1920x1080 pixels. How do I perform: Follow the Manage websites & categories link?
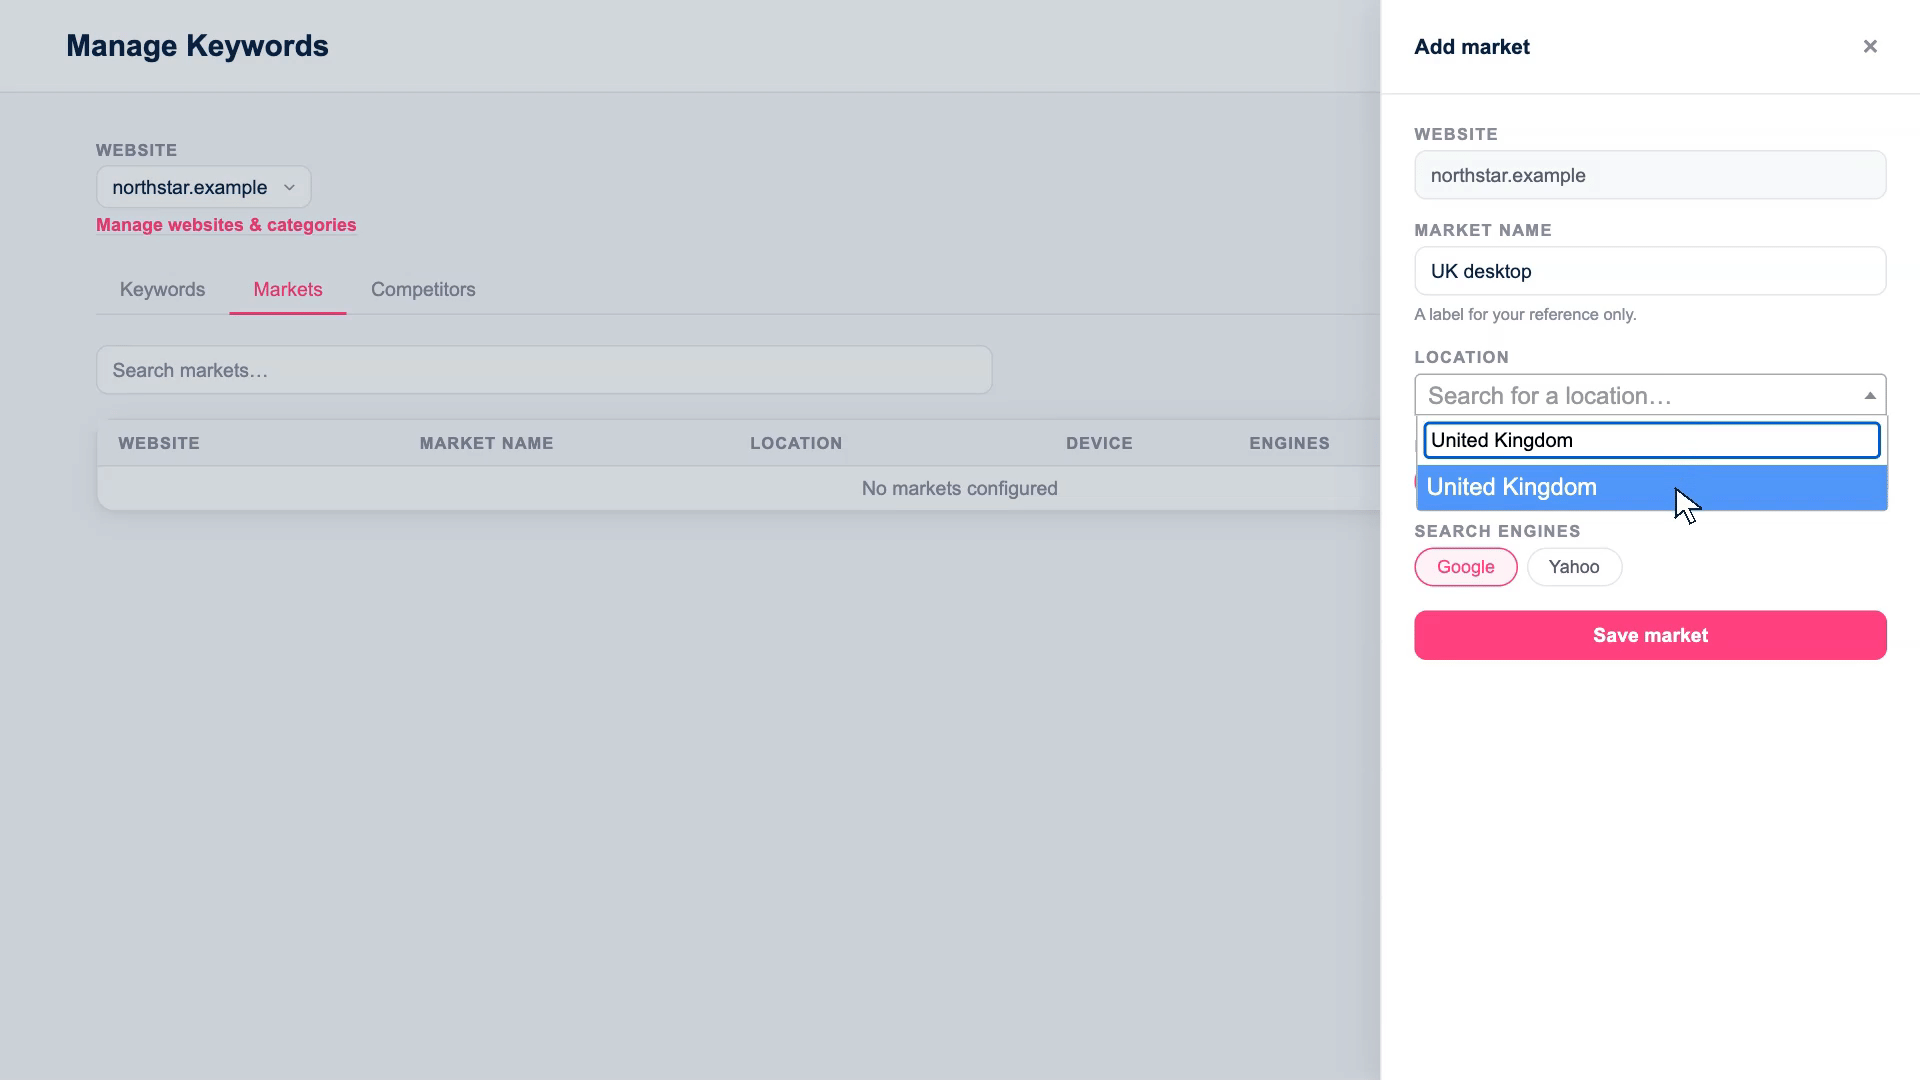click(226, 225)
